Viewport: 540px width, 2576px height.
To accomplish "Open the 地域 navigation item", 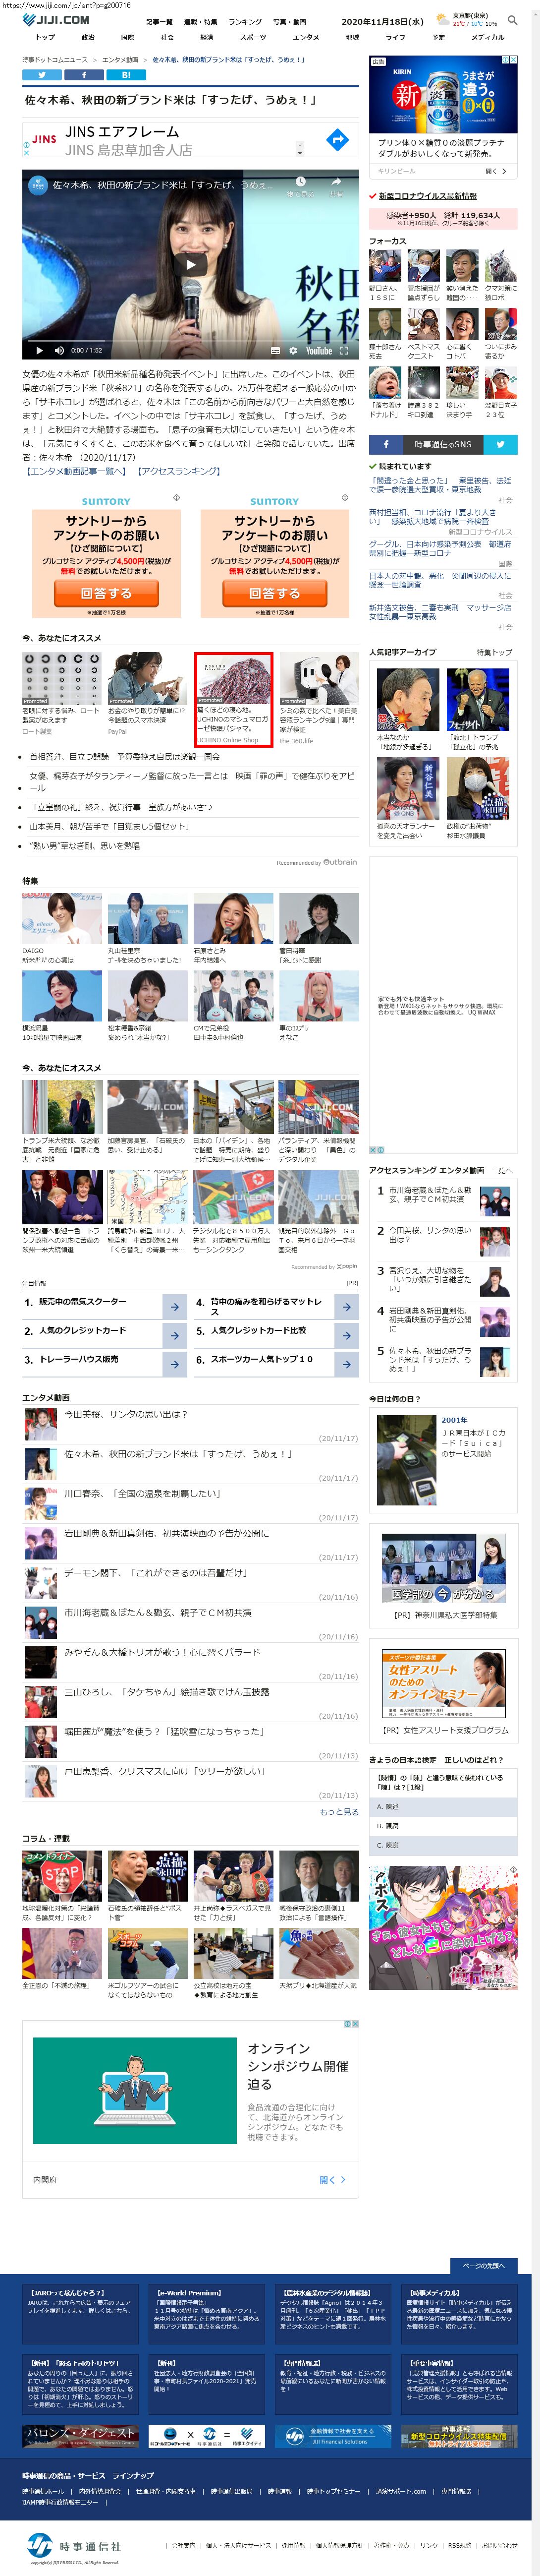I will tap(352, 37).
